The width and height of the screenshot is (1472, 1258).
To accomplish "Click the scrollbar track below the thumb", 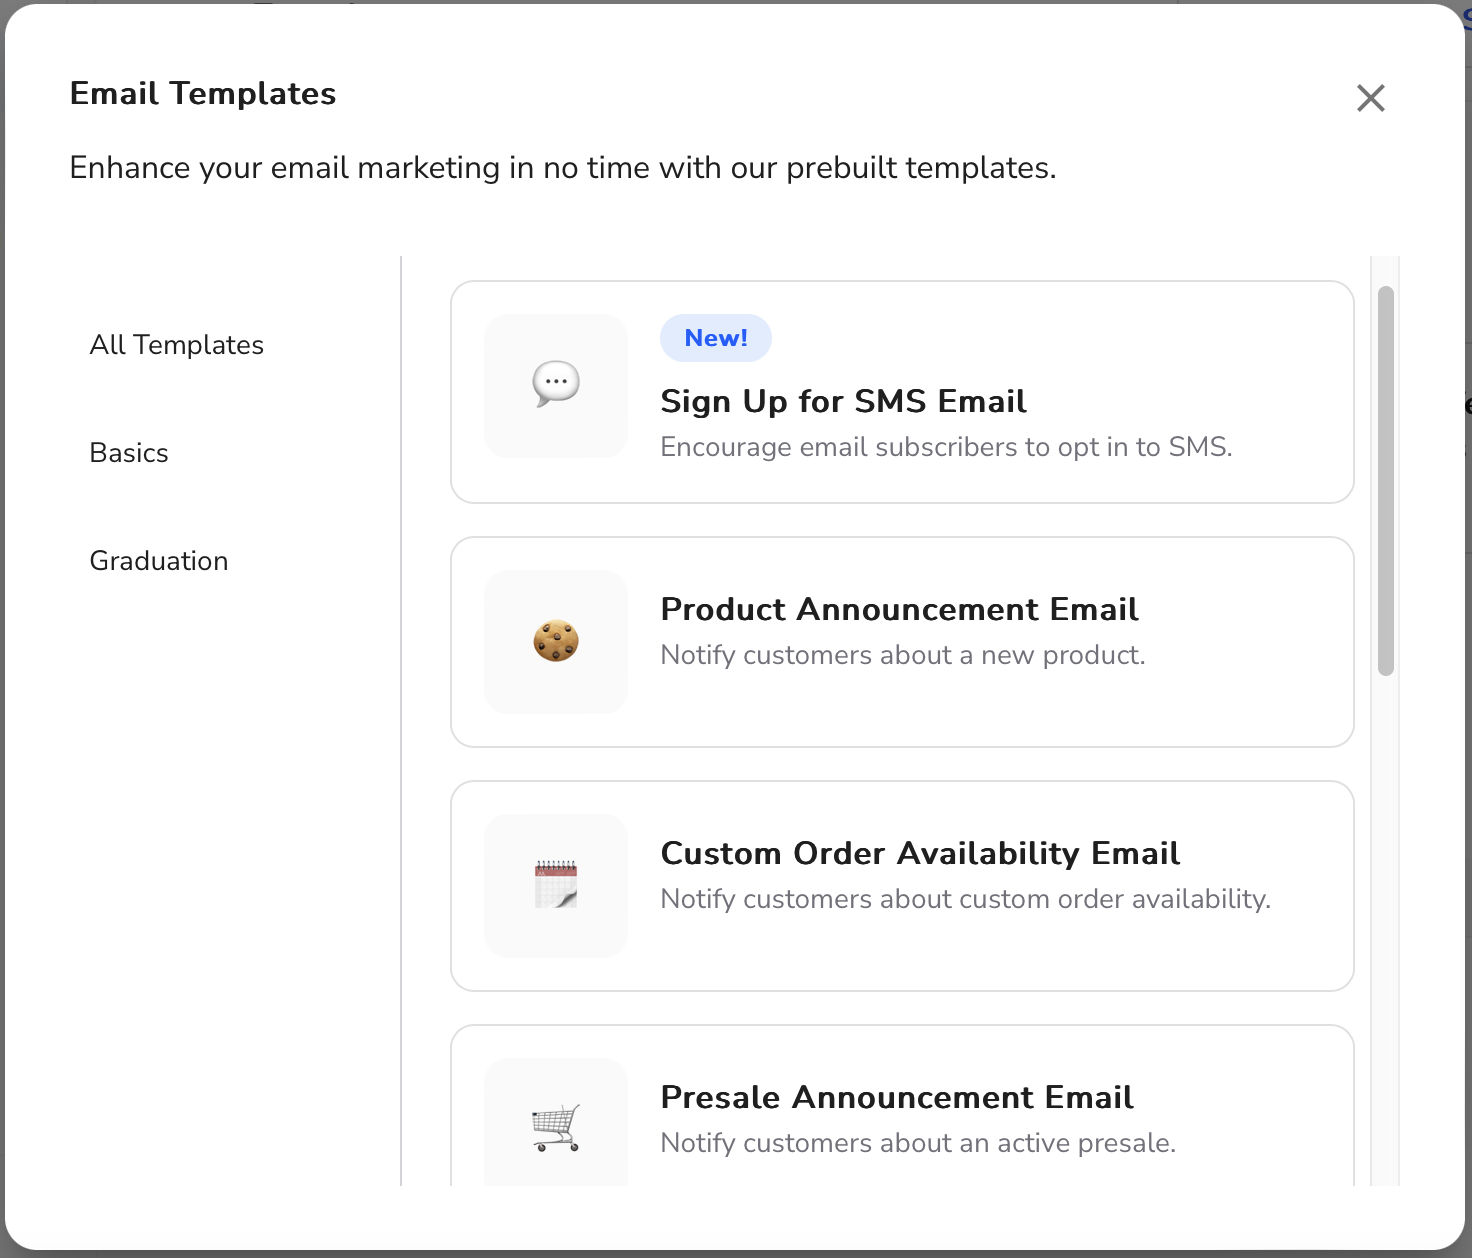I will 1385,930.
